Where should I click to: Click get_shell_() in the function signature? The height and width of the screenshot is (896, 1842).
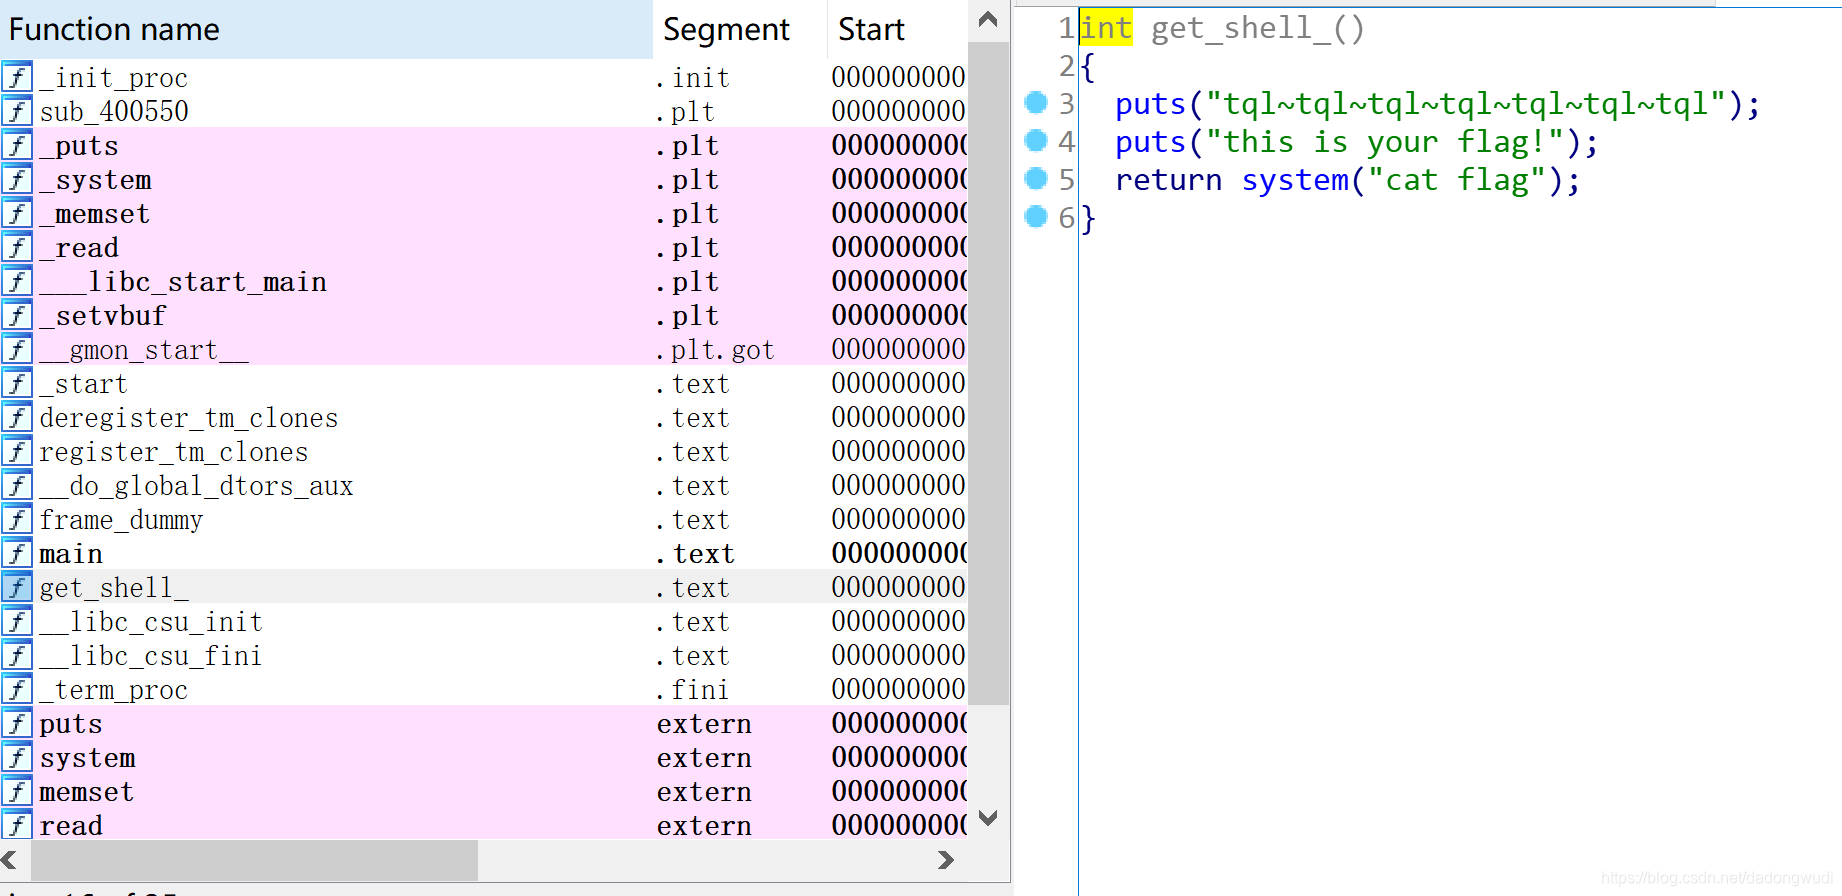(1257, 28)
